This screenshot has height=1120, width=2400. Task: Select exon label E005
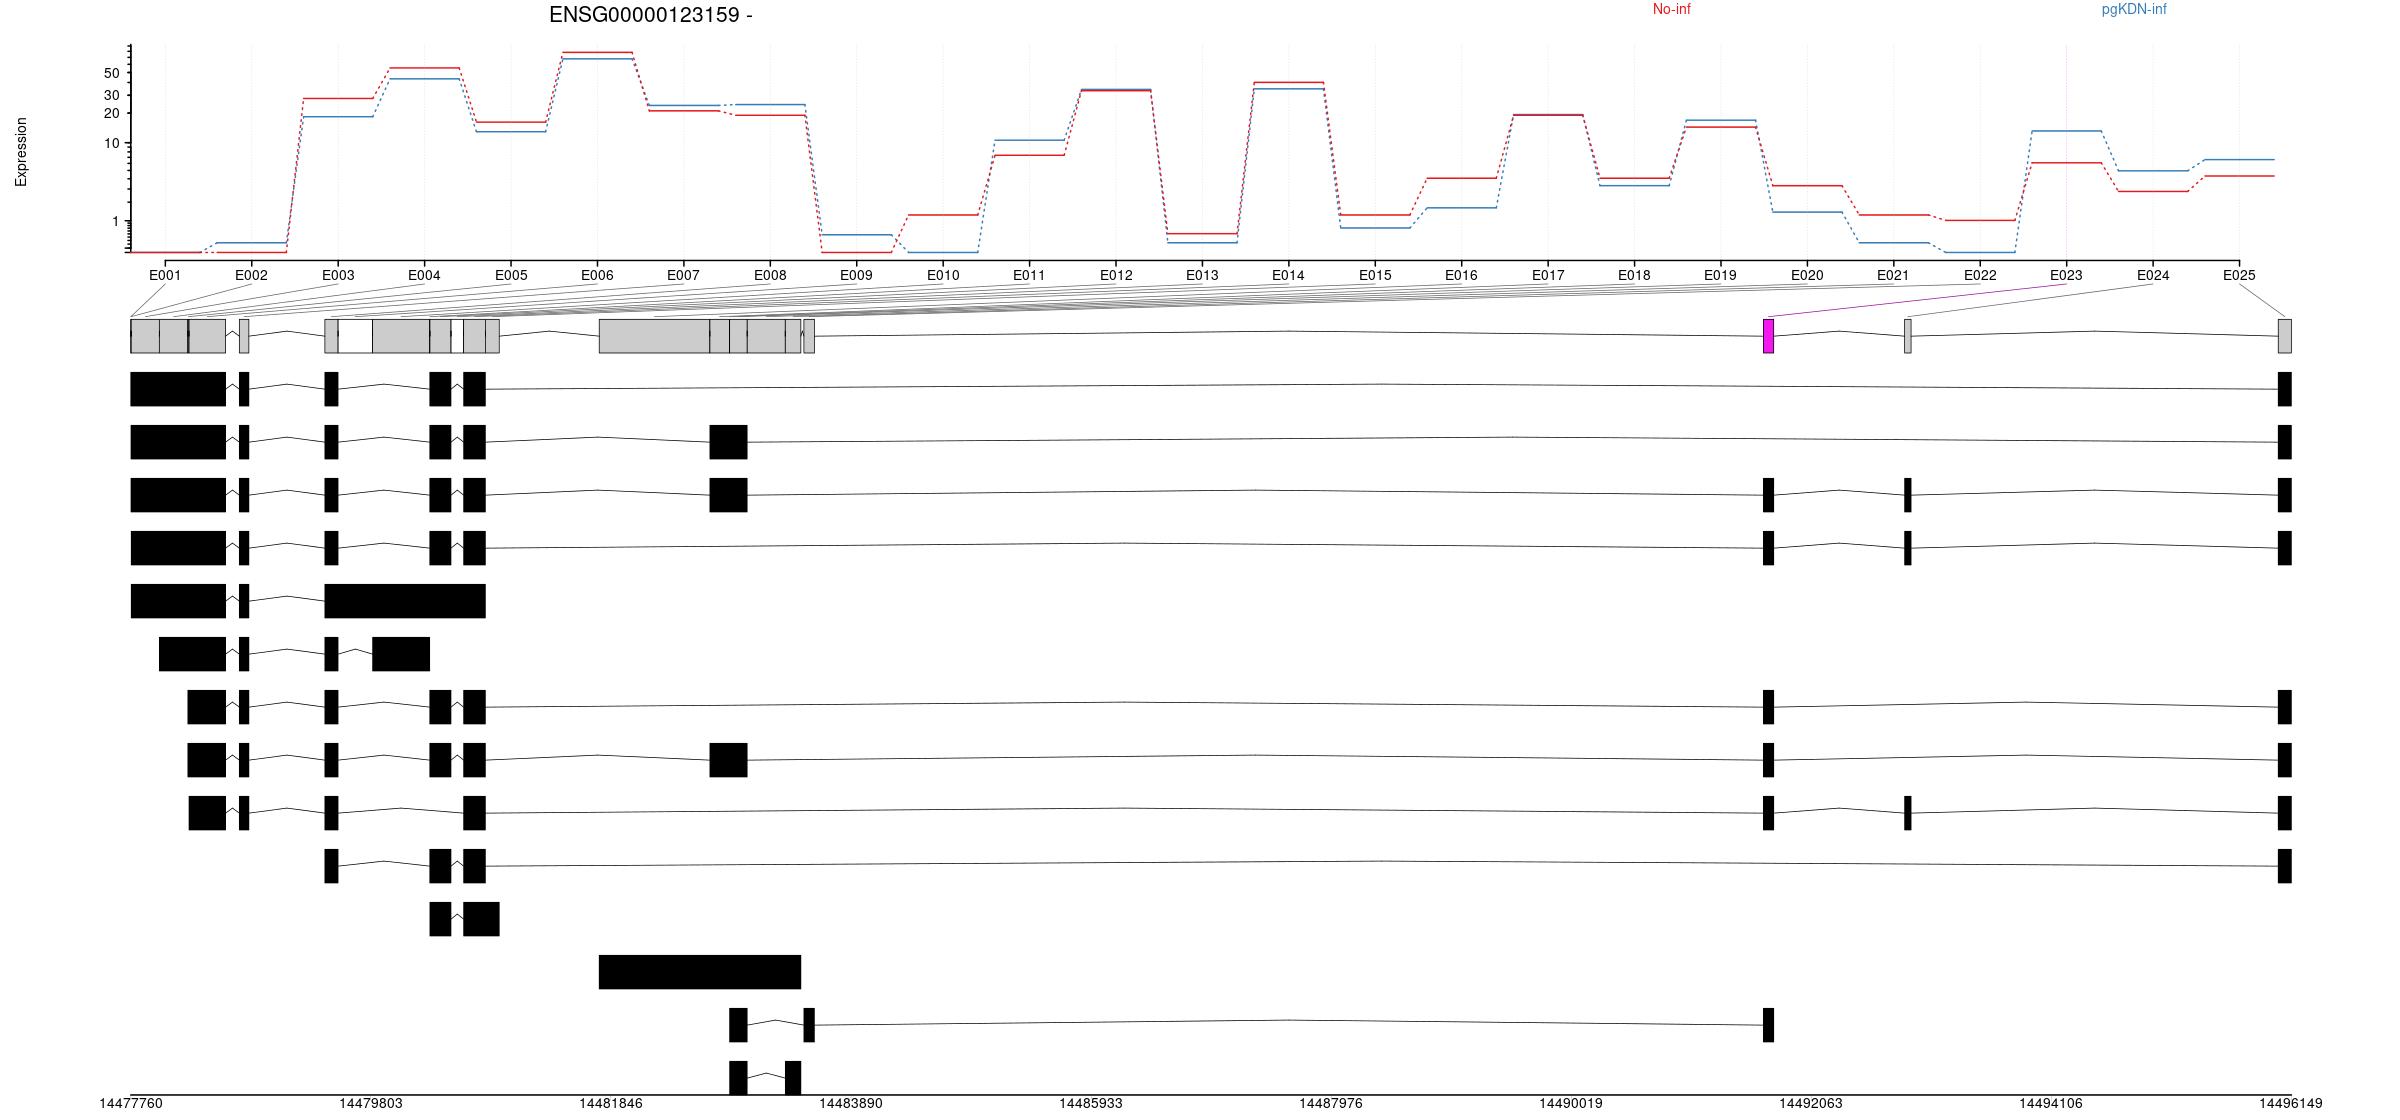(x=511, y=275)
